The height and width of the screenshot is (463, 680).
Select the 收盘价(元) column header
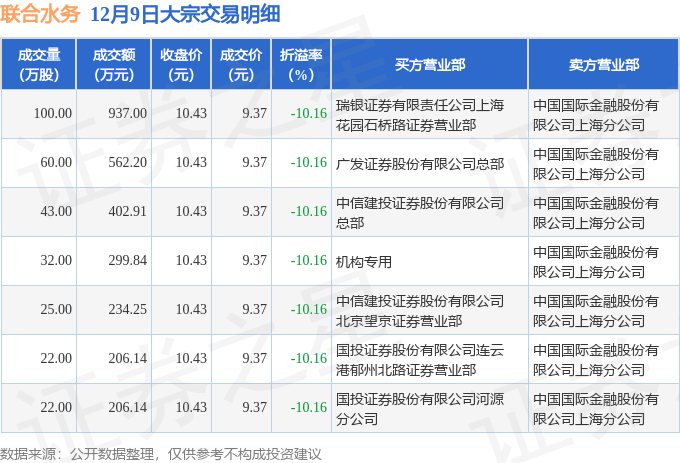pyautogui.click(x=181, y=64)
